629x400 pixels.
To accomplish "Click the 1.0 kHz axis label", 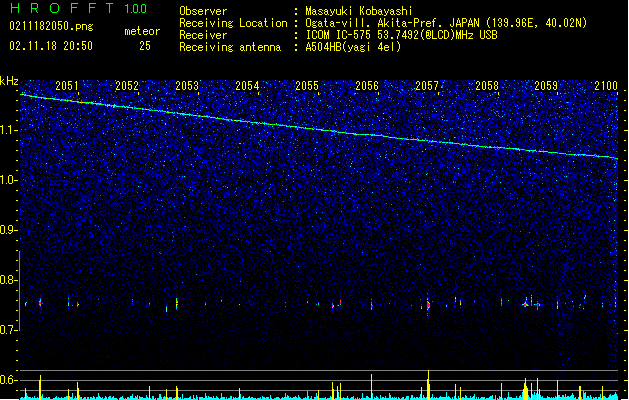I will point(8,180).
